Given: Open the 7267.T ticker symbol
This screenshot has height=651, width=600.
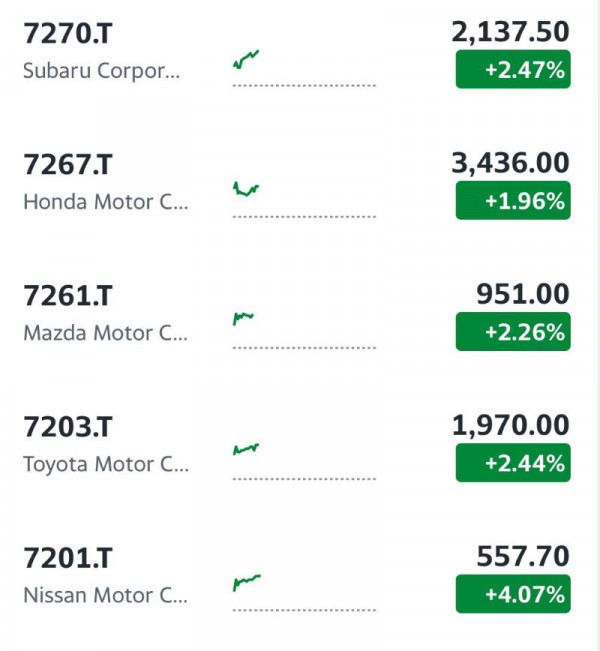Looking at the screenshot, I should click(68, 165).
